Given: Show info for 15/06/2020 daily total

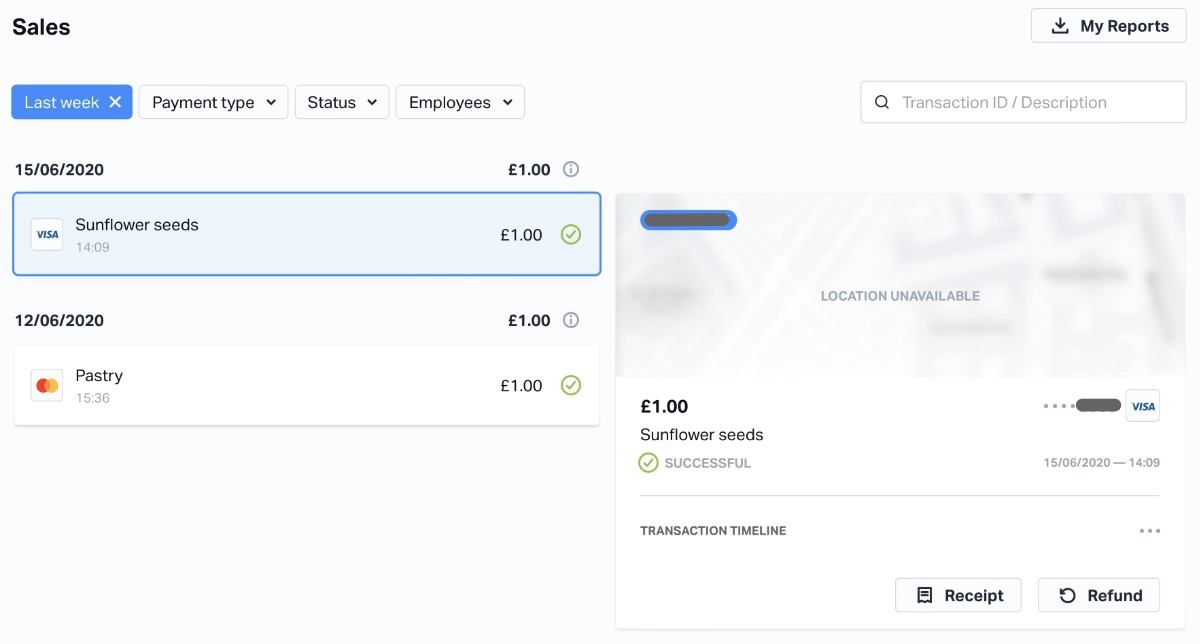Looking at the screenshot, I should pyautogui.click(x=571, y=170).
